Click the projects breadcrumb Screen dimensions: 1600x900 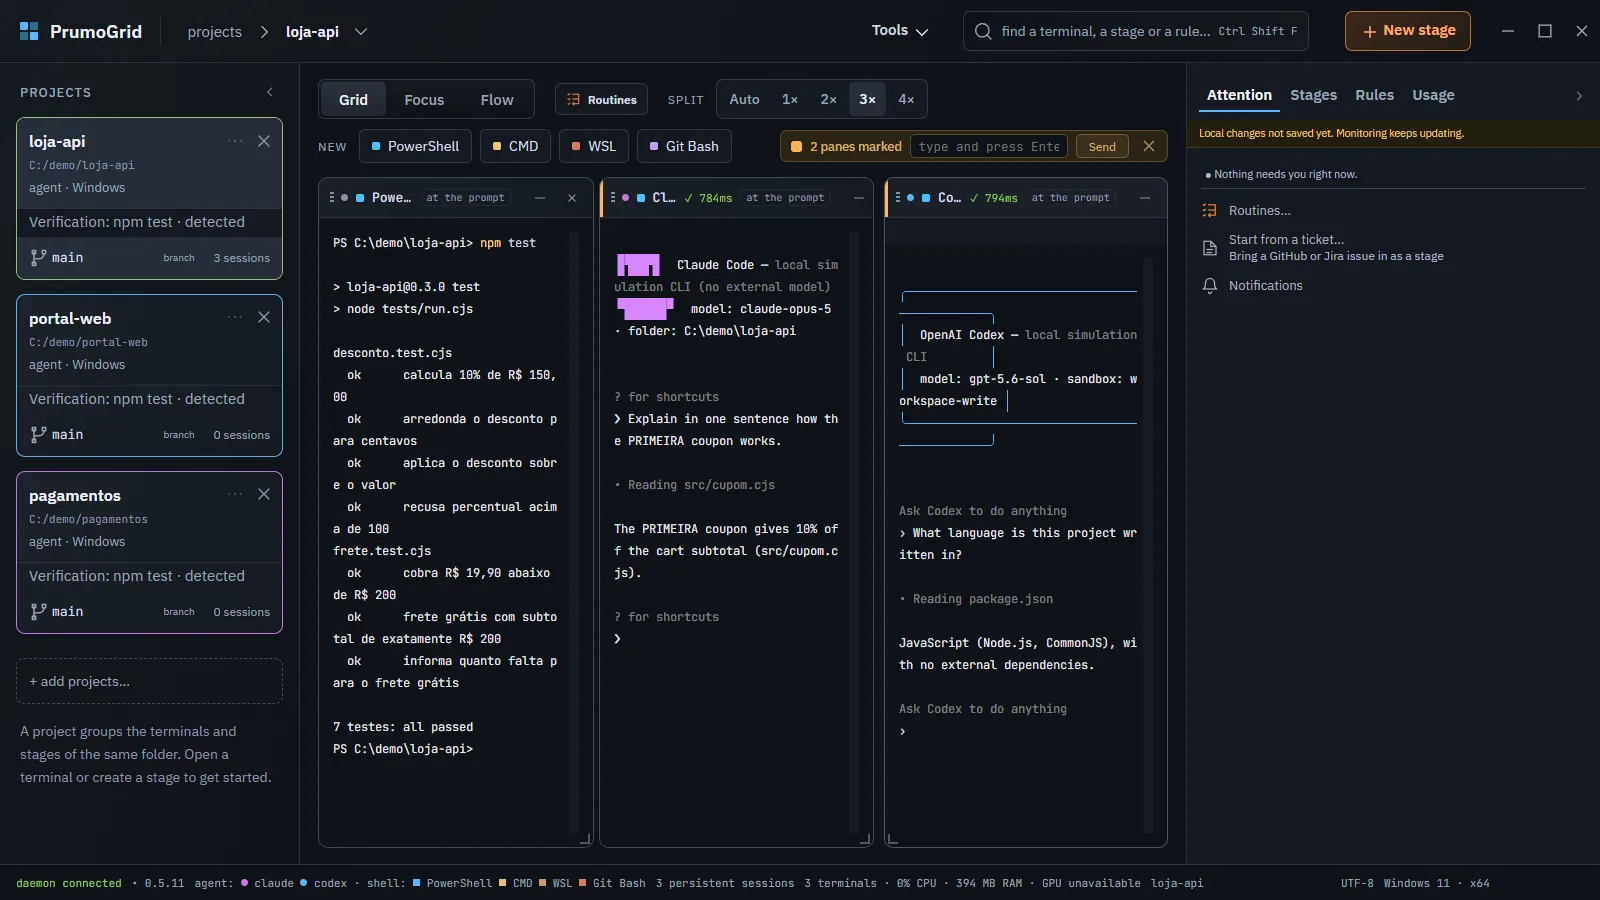[x=215, y=31]
